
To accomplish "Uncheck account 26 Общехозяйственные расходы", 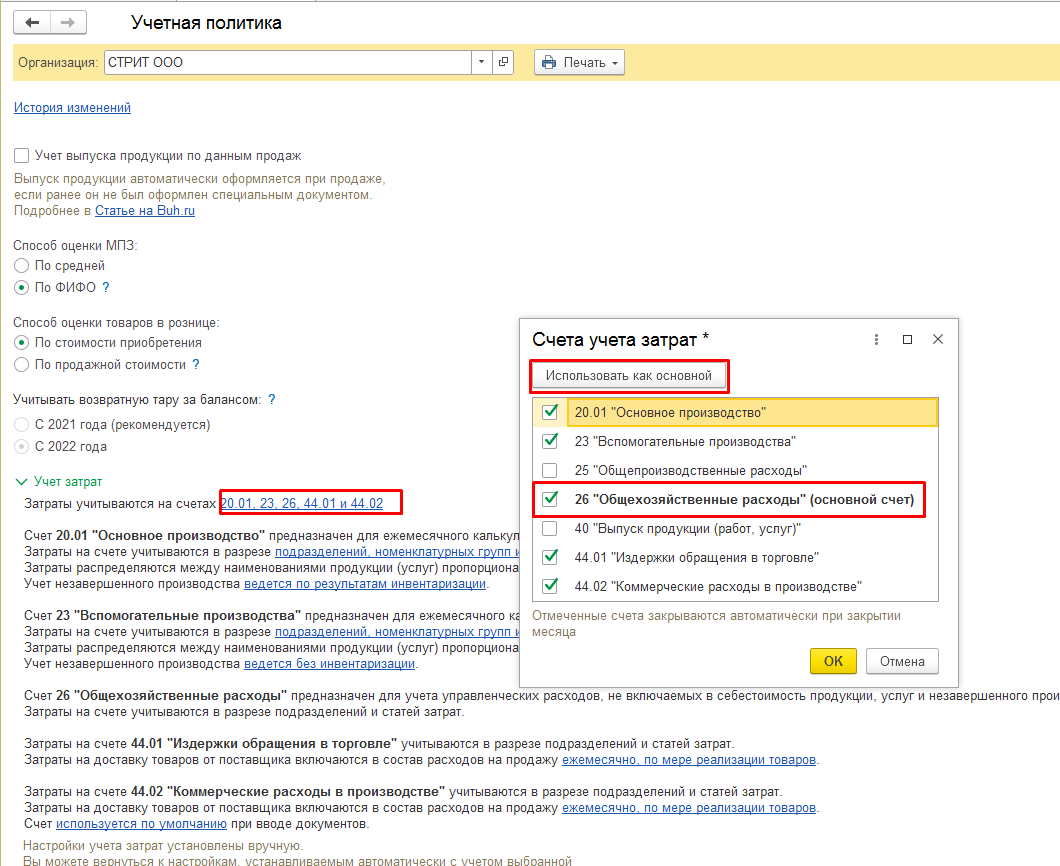I will coord(550,499).
